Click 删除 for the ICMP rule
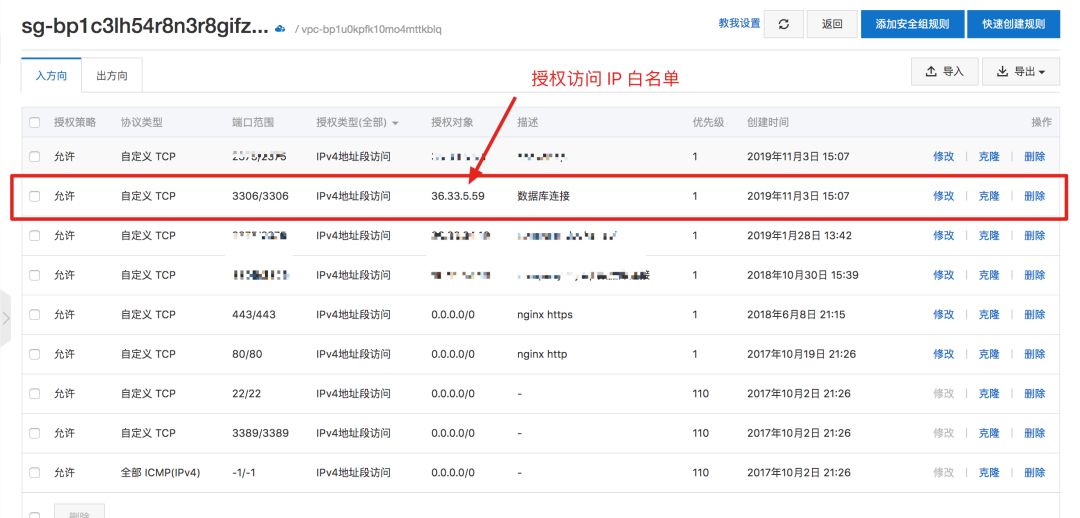The image size is (1080, 518). [x=1034, y=473]
